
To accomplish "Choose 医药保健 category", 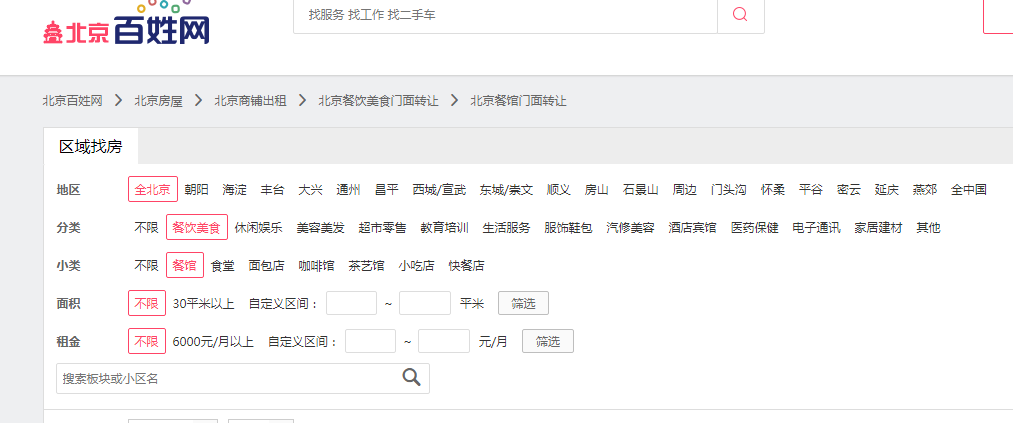I will [755, 227].
